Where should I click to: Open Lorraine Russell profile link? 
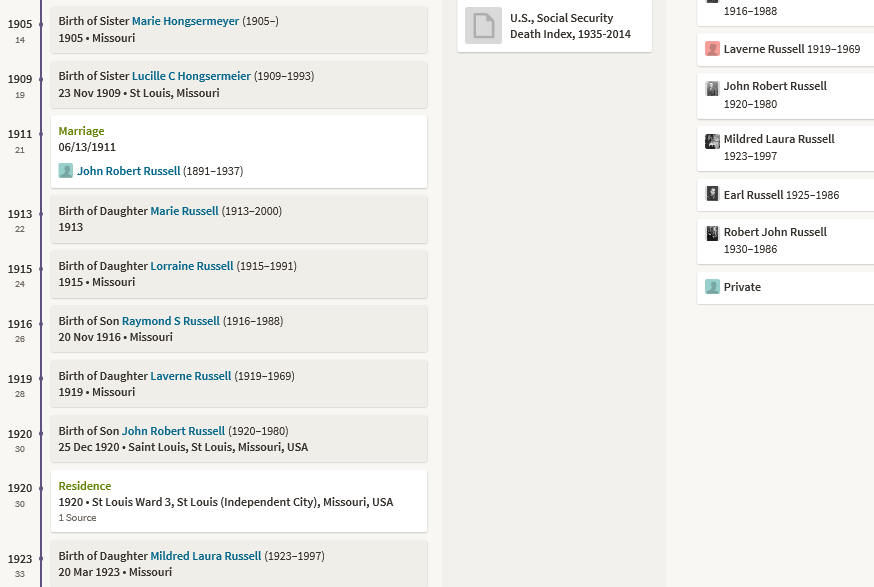click(192, 266)
